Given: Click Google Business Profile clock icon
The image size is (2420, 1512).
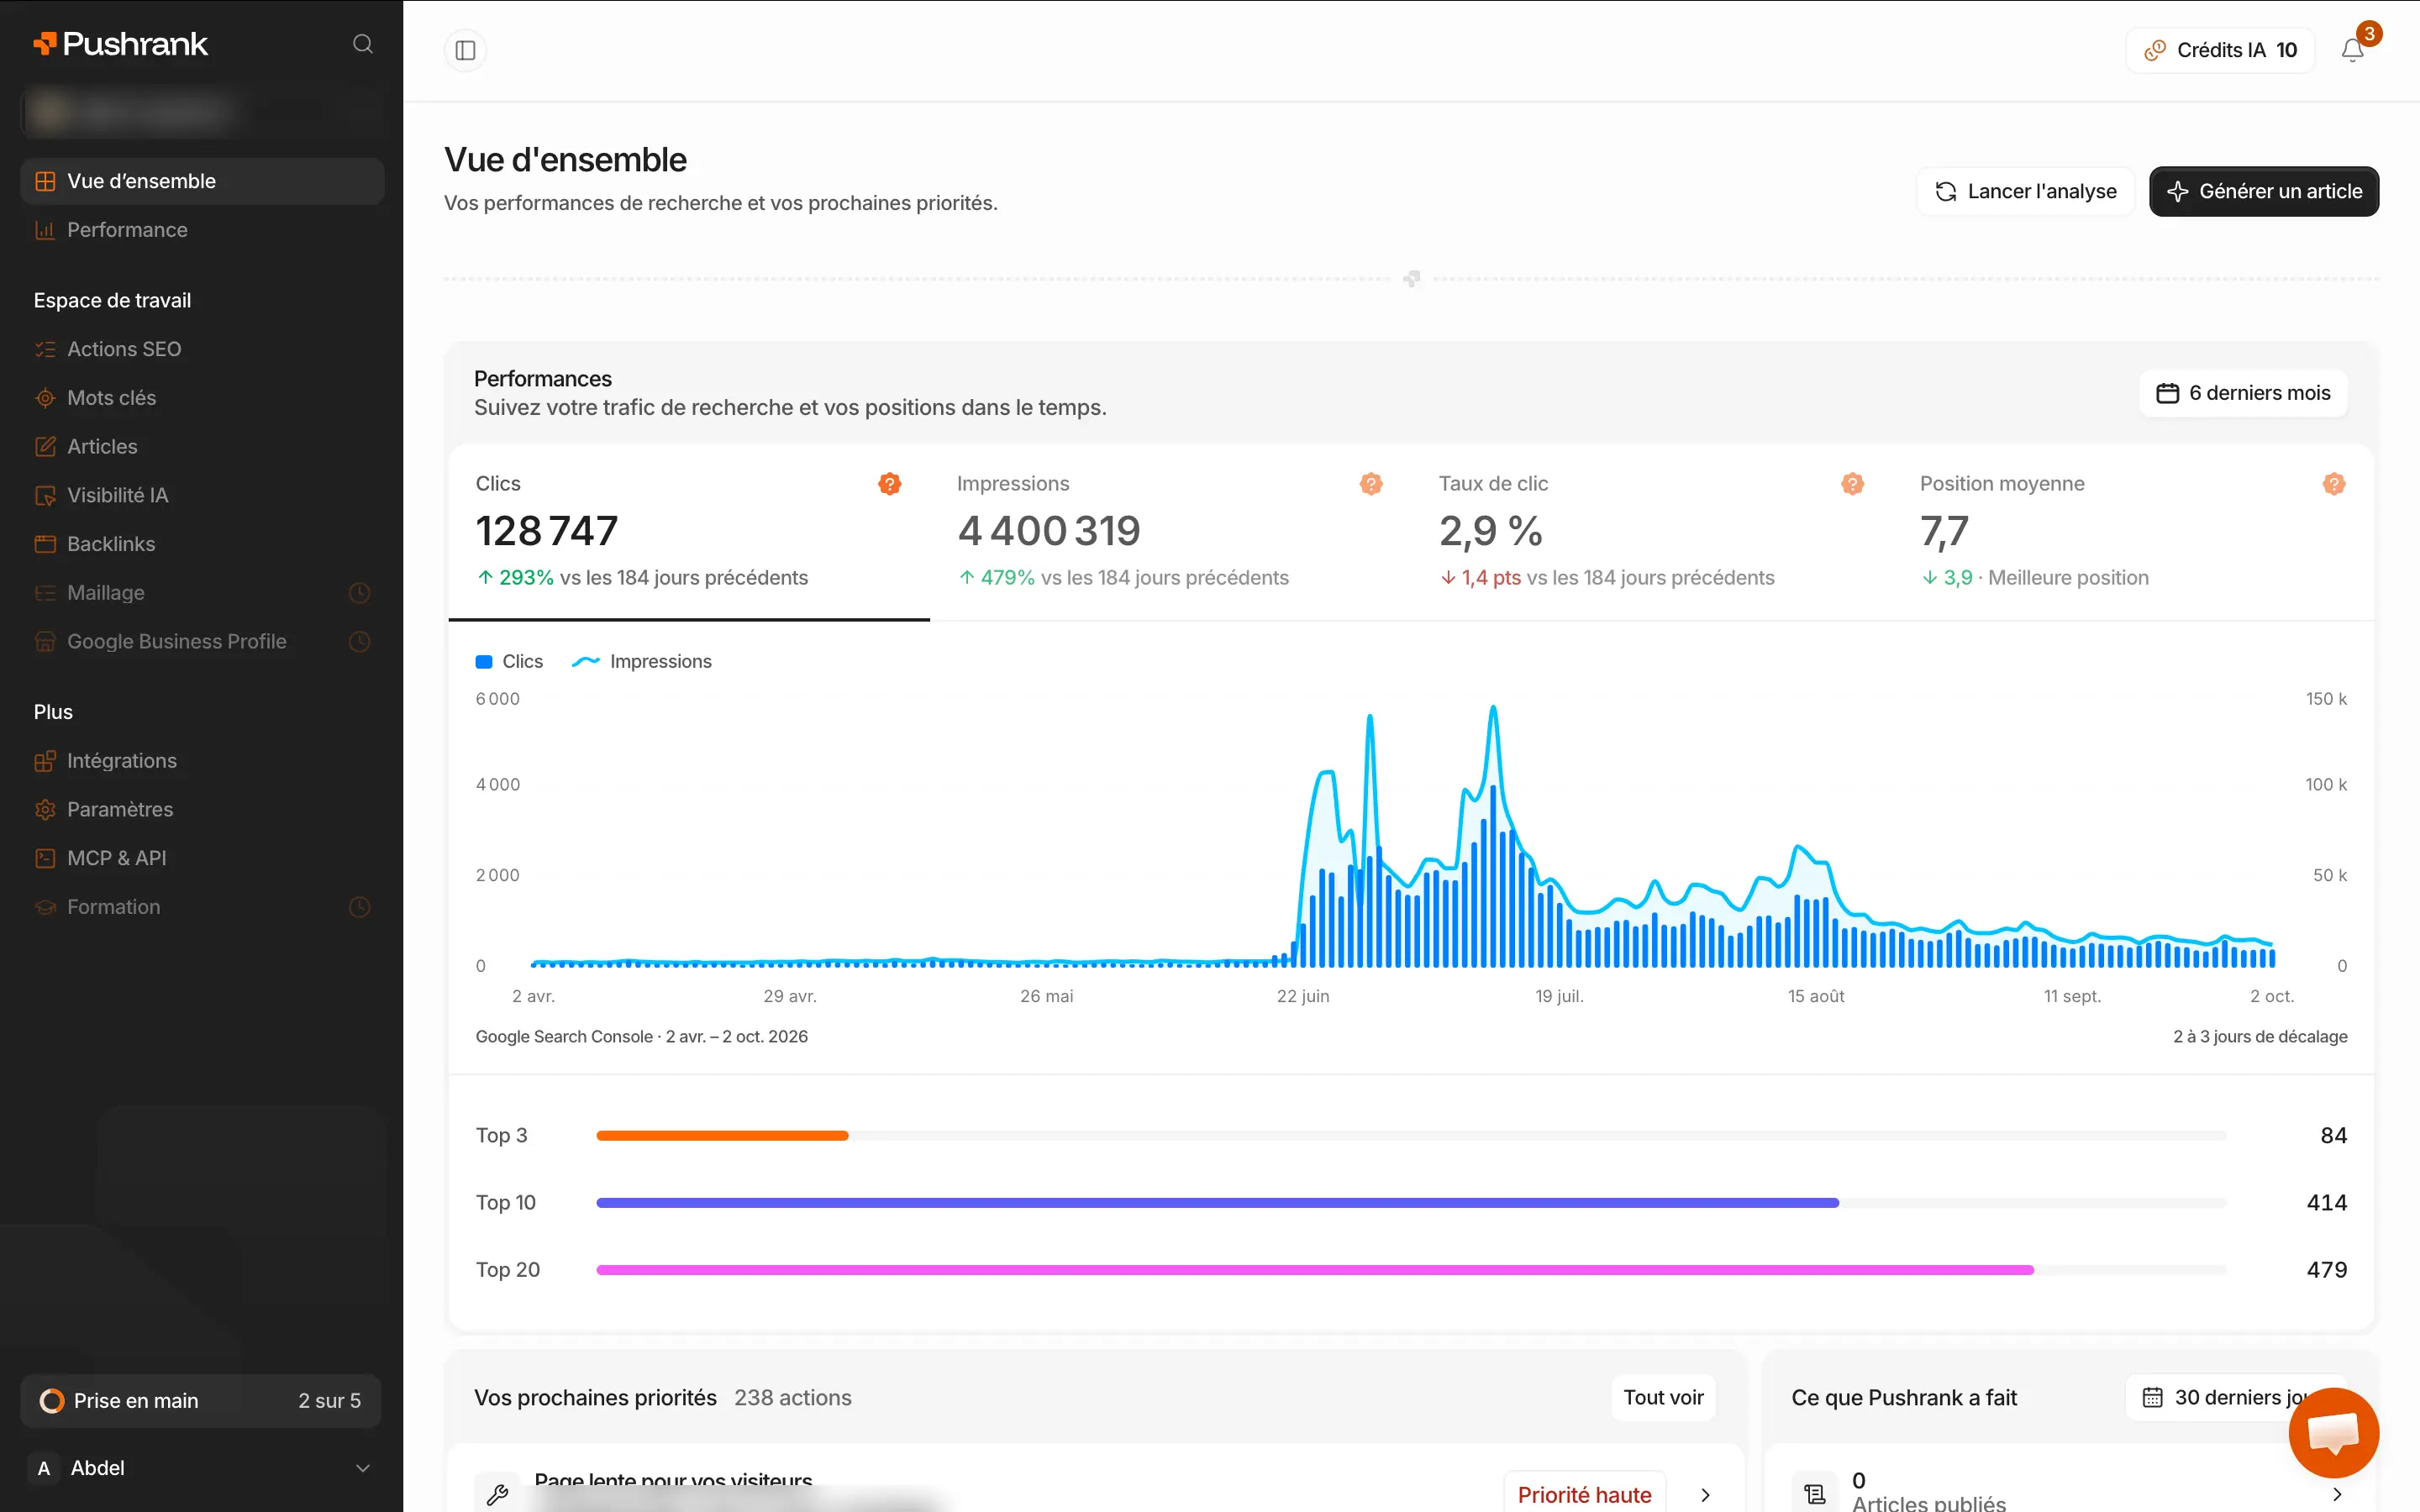Looking at the screenshot, I should pyautogui.click(x=360, y=642).
